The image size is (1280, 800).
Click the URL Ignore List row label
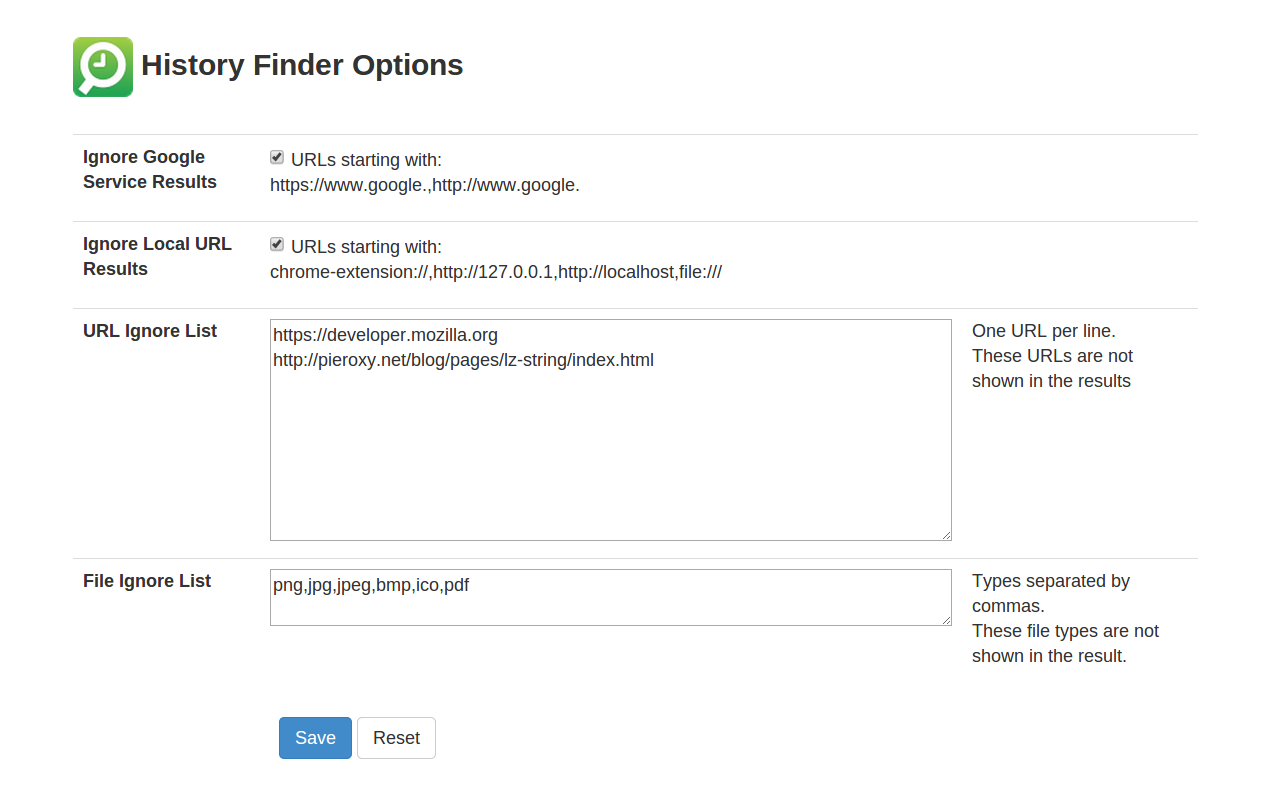(150, 331)
